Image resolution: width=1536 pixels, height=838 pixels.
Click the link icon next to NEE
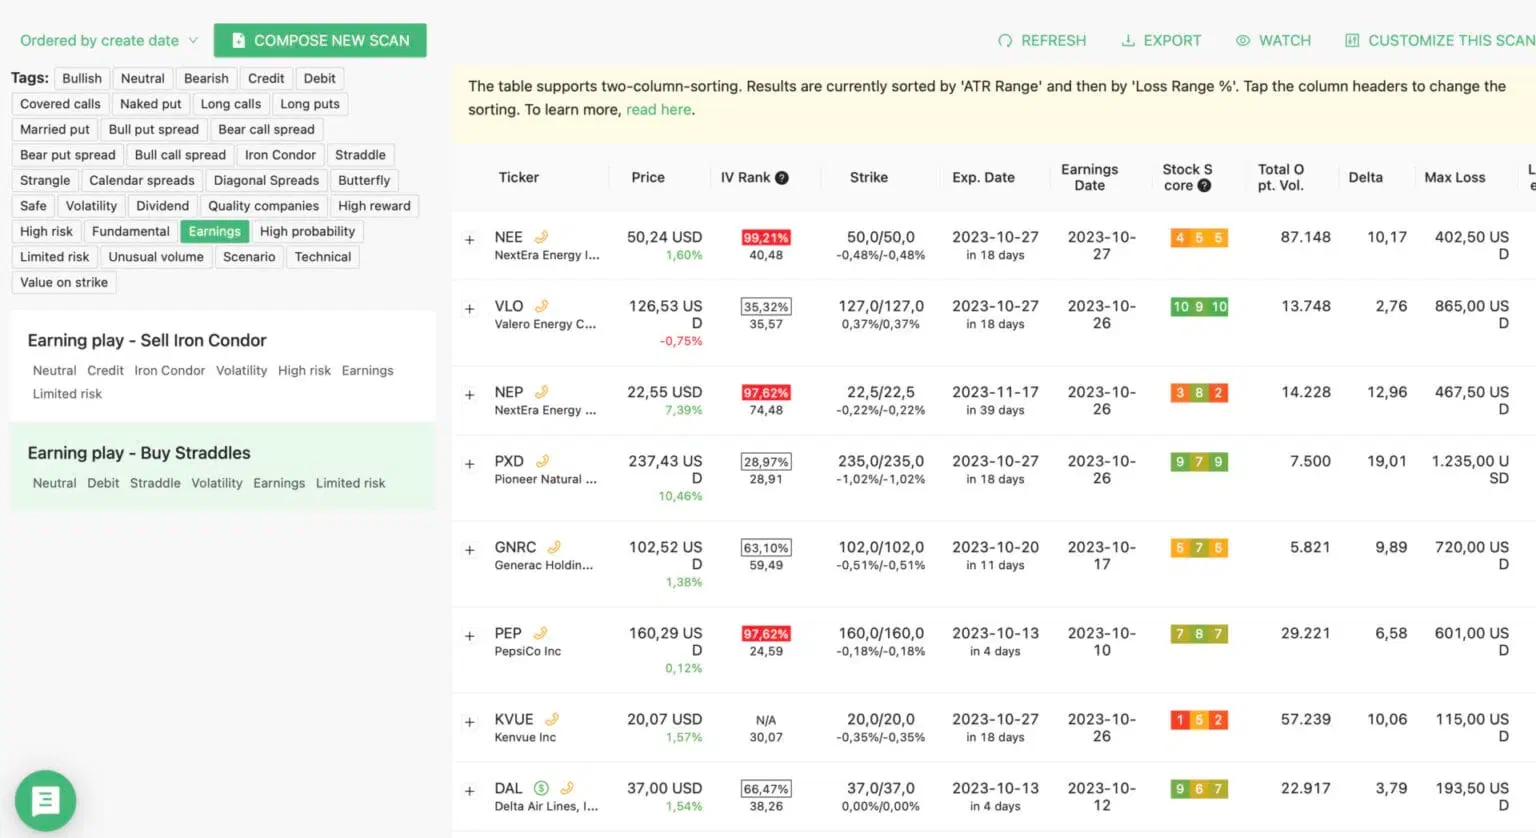tap(541, 237)
